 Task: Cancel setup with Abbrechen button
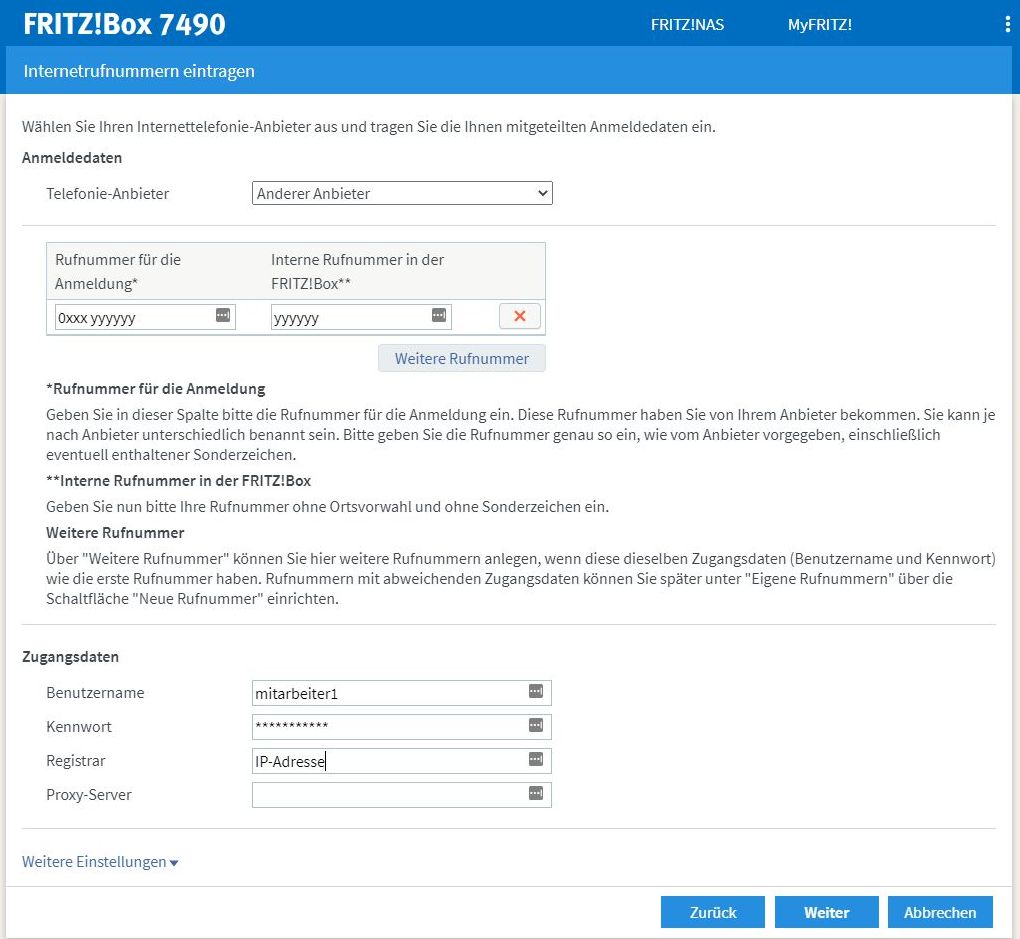coord(939,912)
